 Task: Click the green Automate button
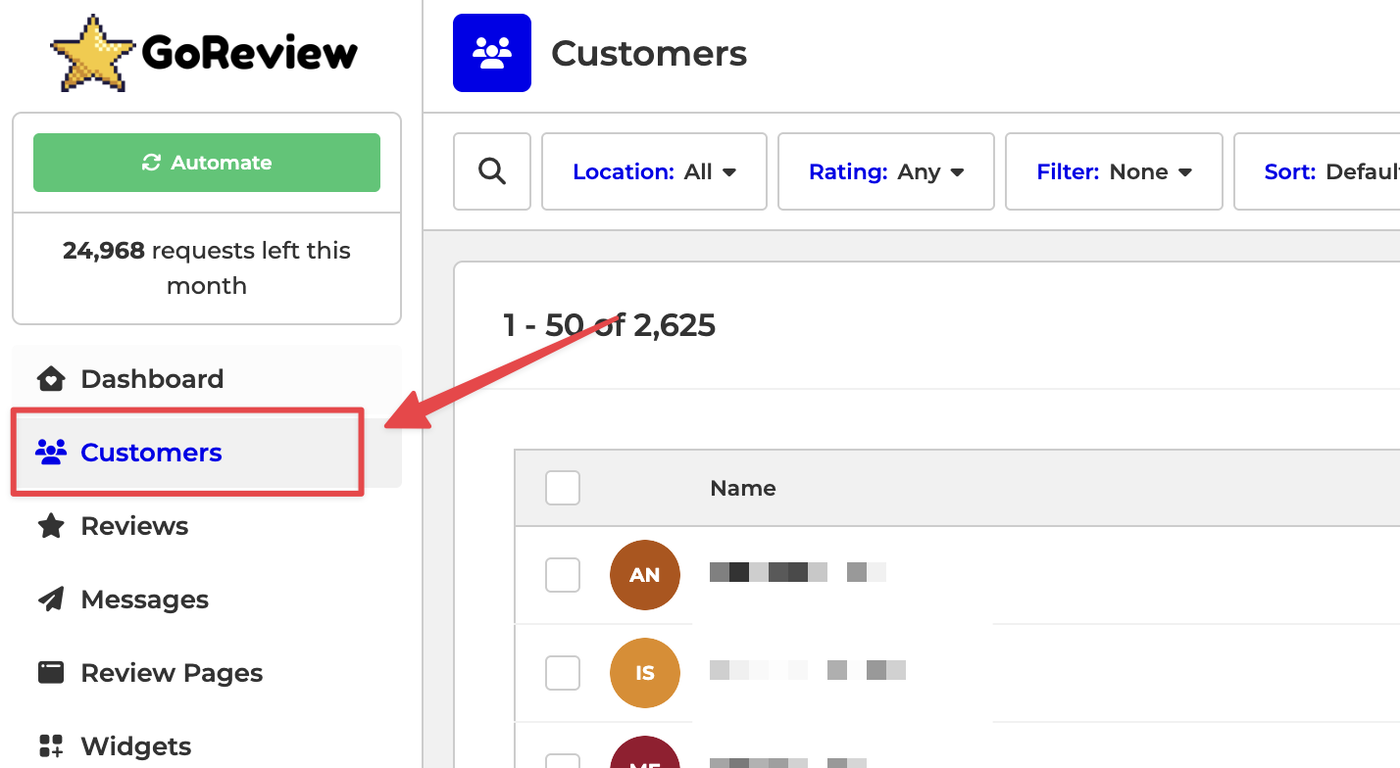point(207,162)
